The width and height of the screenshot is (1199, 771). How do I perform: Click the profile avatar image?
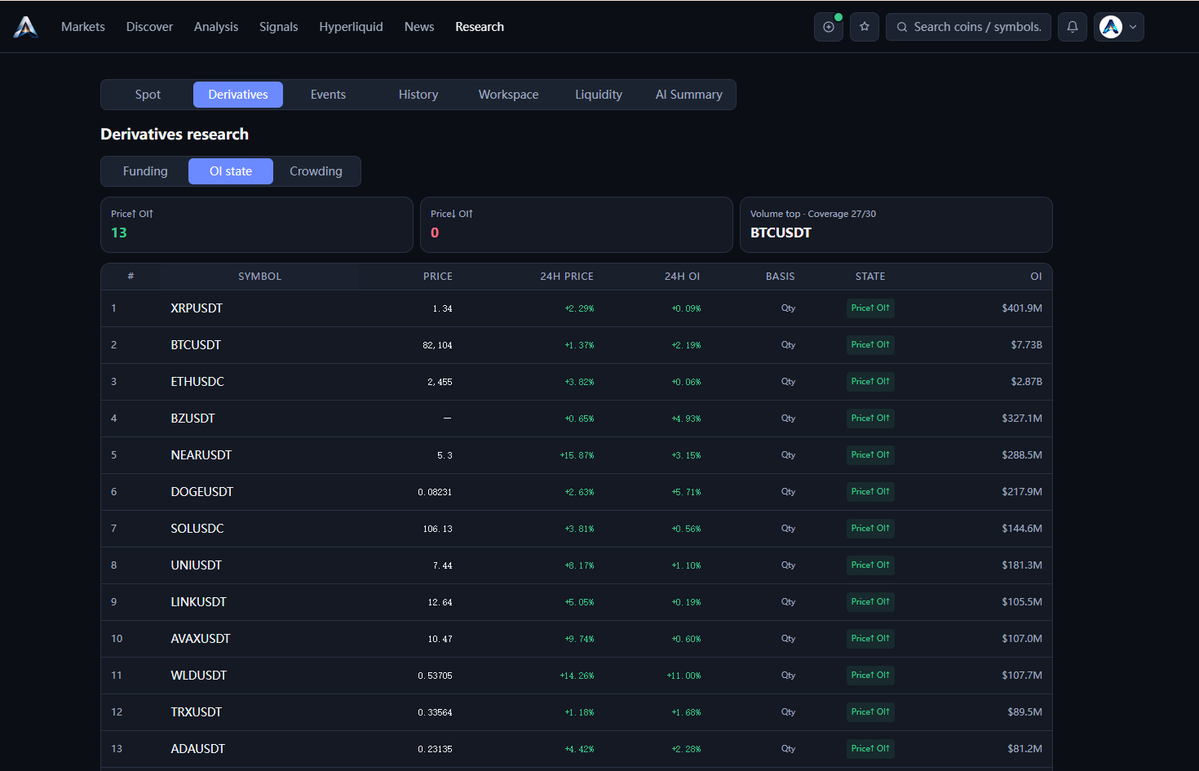pyautogui.click(x=1110, y=27)
